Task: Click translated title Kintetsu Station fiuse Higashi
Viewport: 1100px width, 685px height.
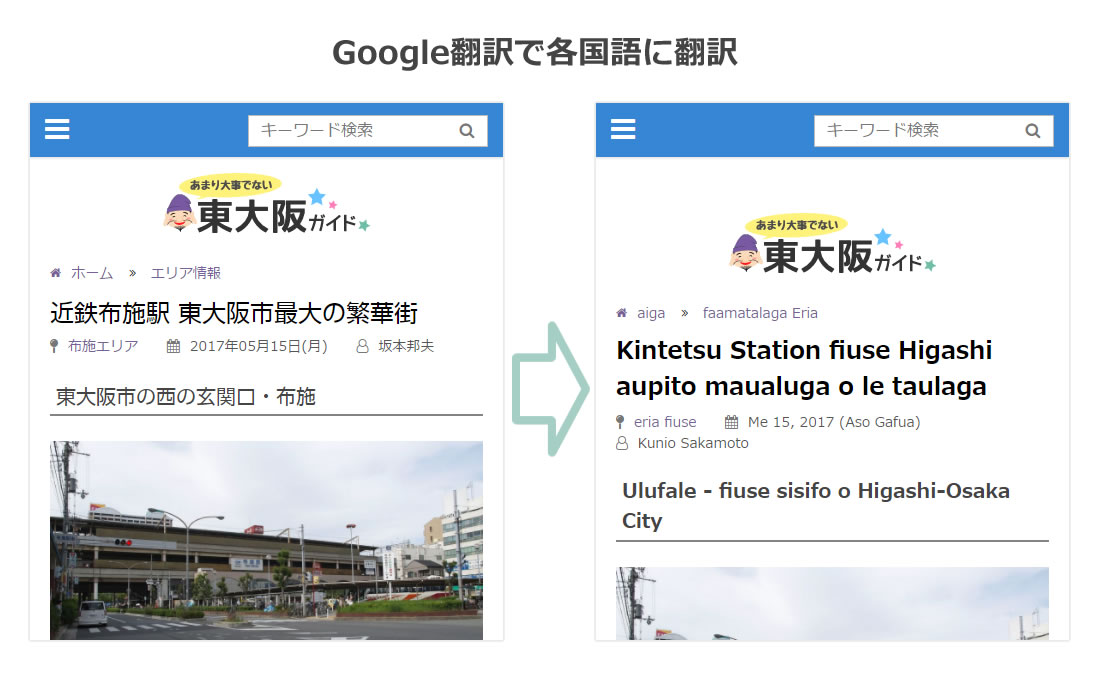Action: 805,368
